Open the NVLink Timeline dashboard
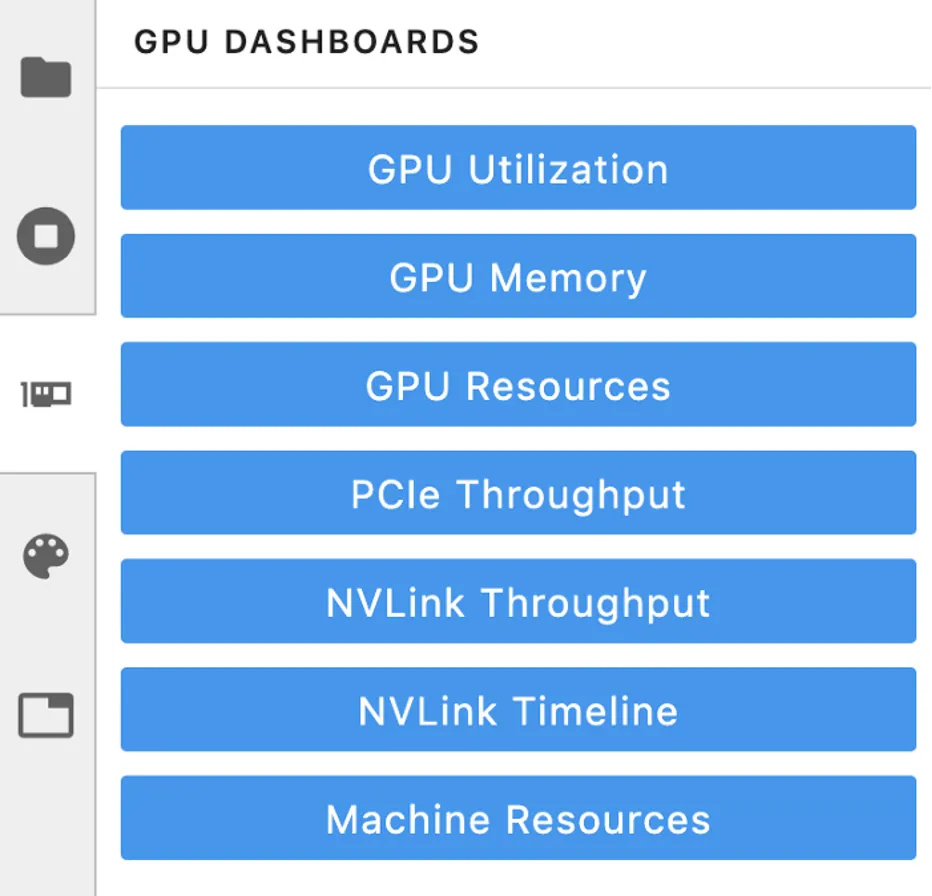Screen dimensions: 932x896 point(518,710)
